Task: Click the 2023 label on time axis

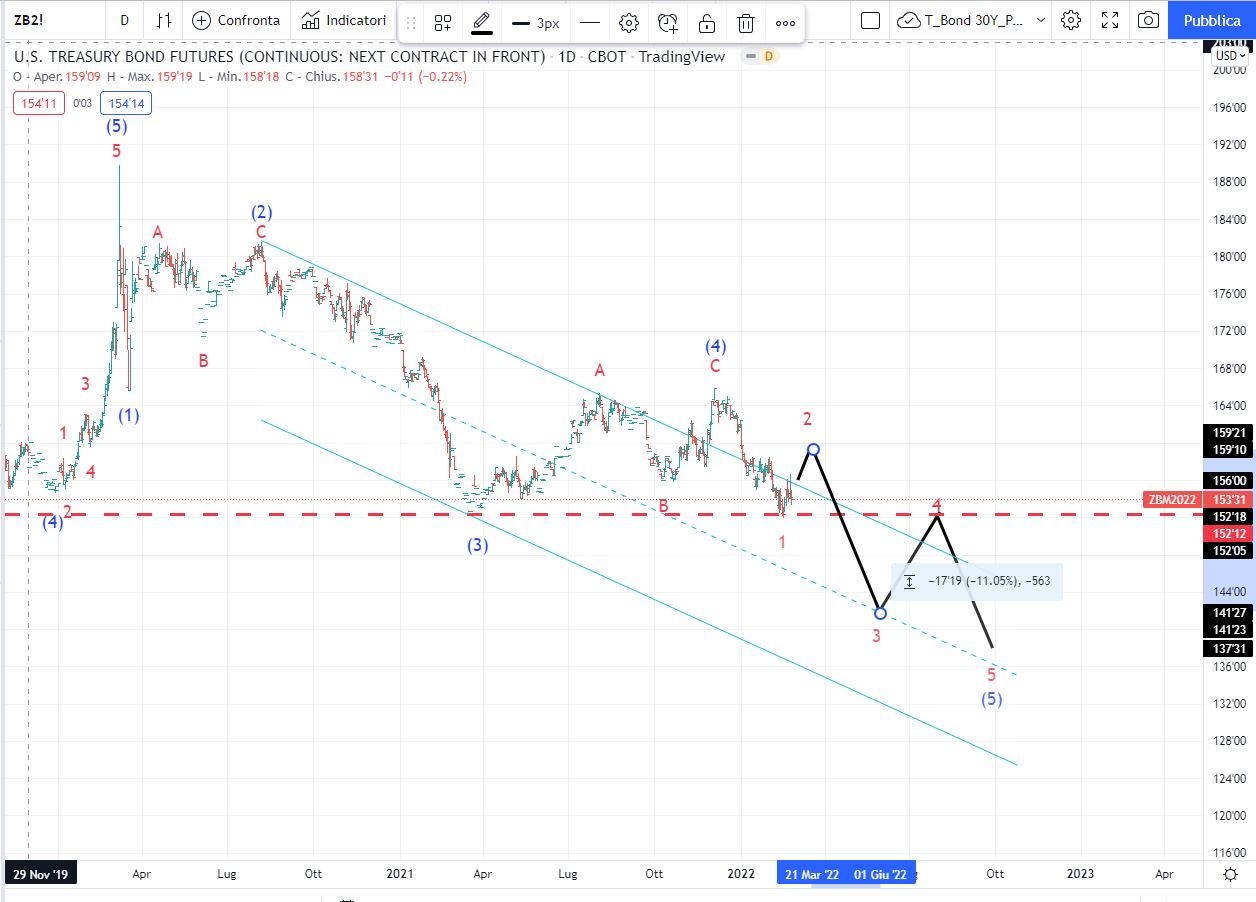Action: tap(1080, 874)
